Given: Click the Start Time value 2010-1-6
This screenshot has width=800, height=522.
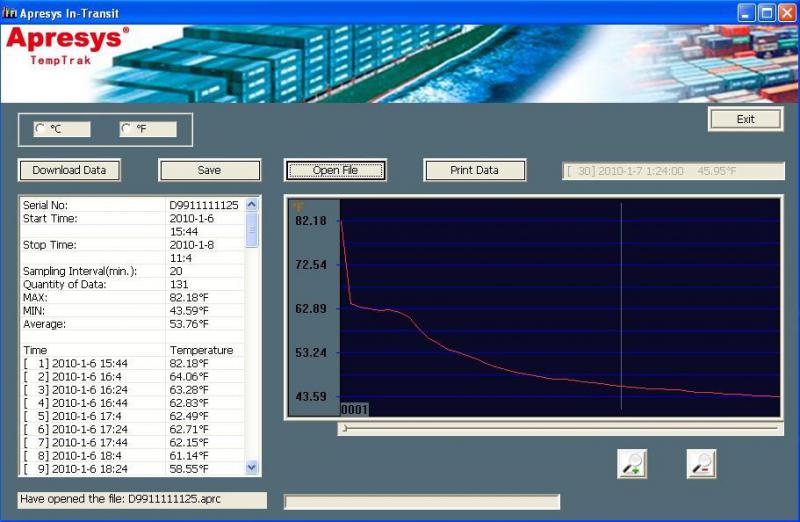Looking at the screenshot, I should coord(192,218).
